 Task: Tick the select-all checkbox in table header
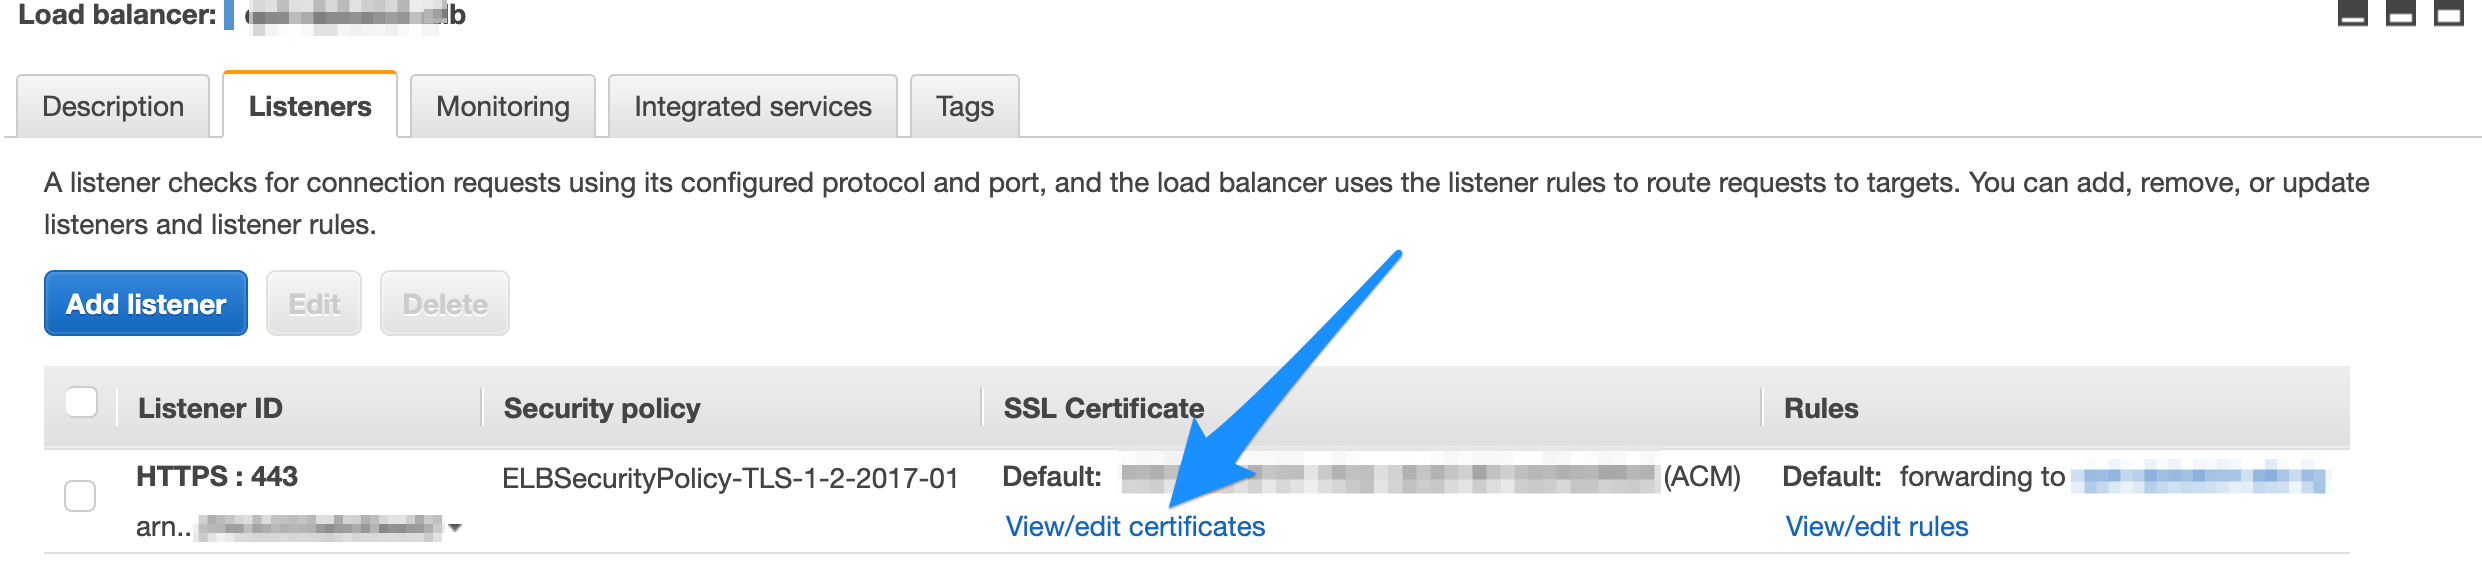click(x=81, y=402)
